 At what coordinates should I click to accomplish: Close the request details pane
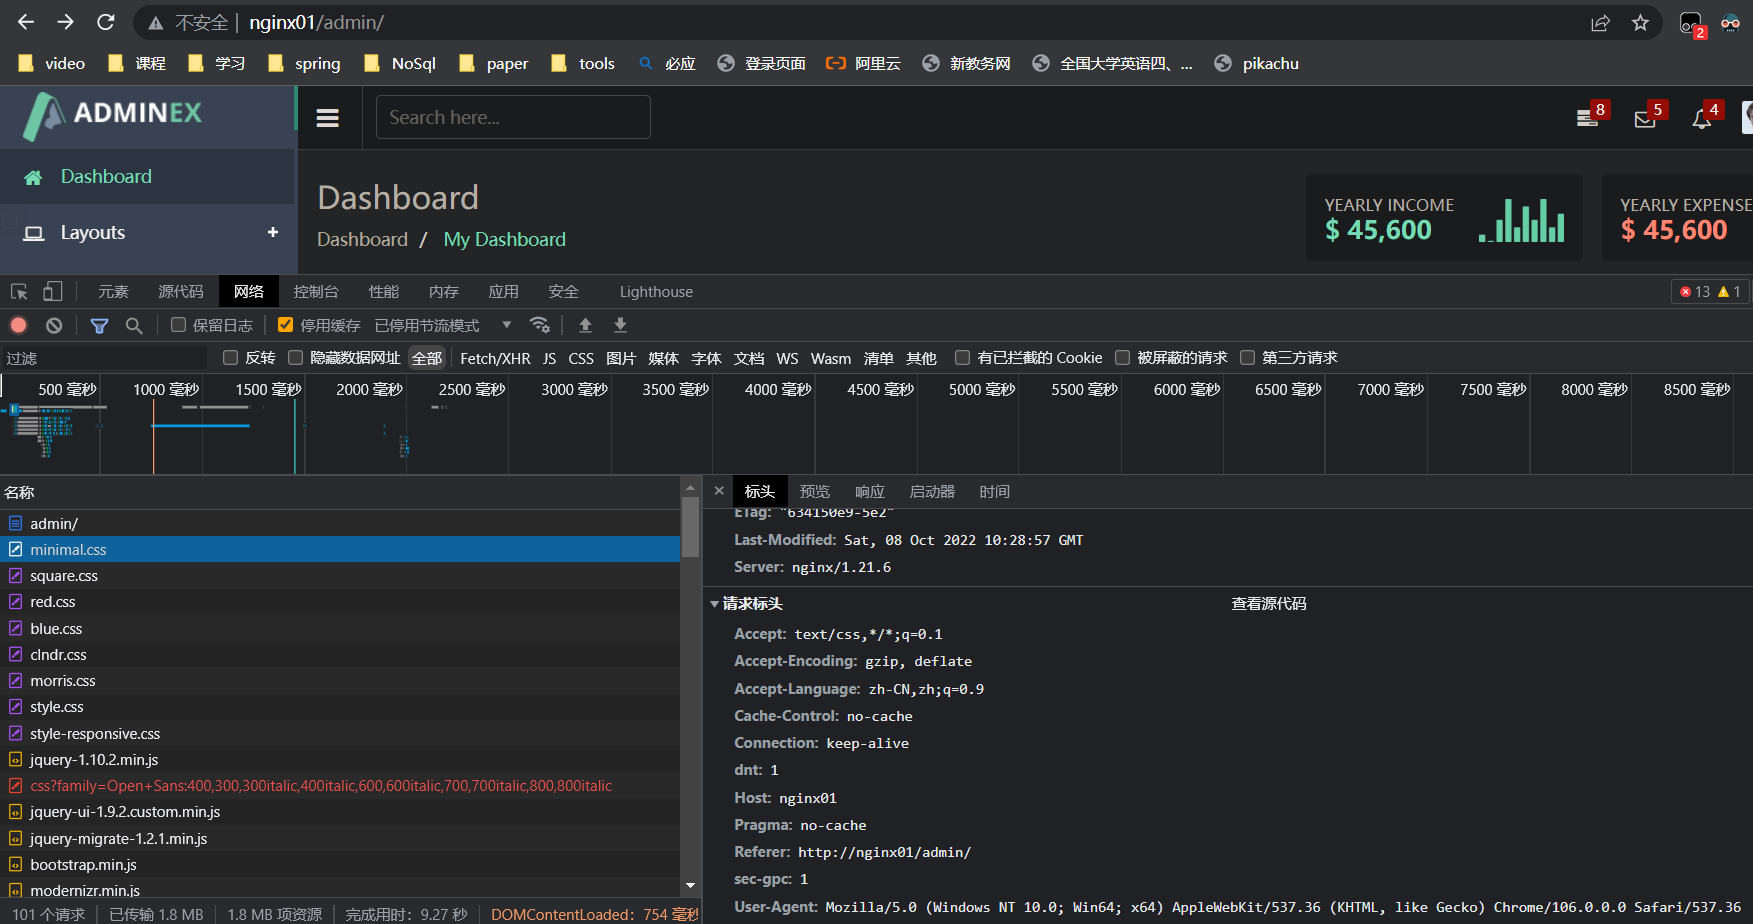pyautogui.click(x=719, y=491)
